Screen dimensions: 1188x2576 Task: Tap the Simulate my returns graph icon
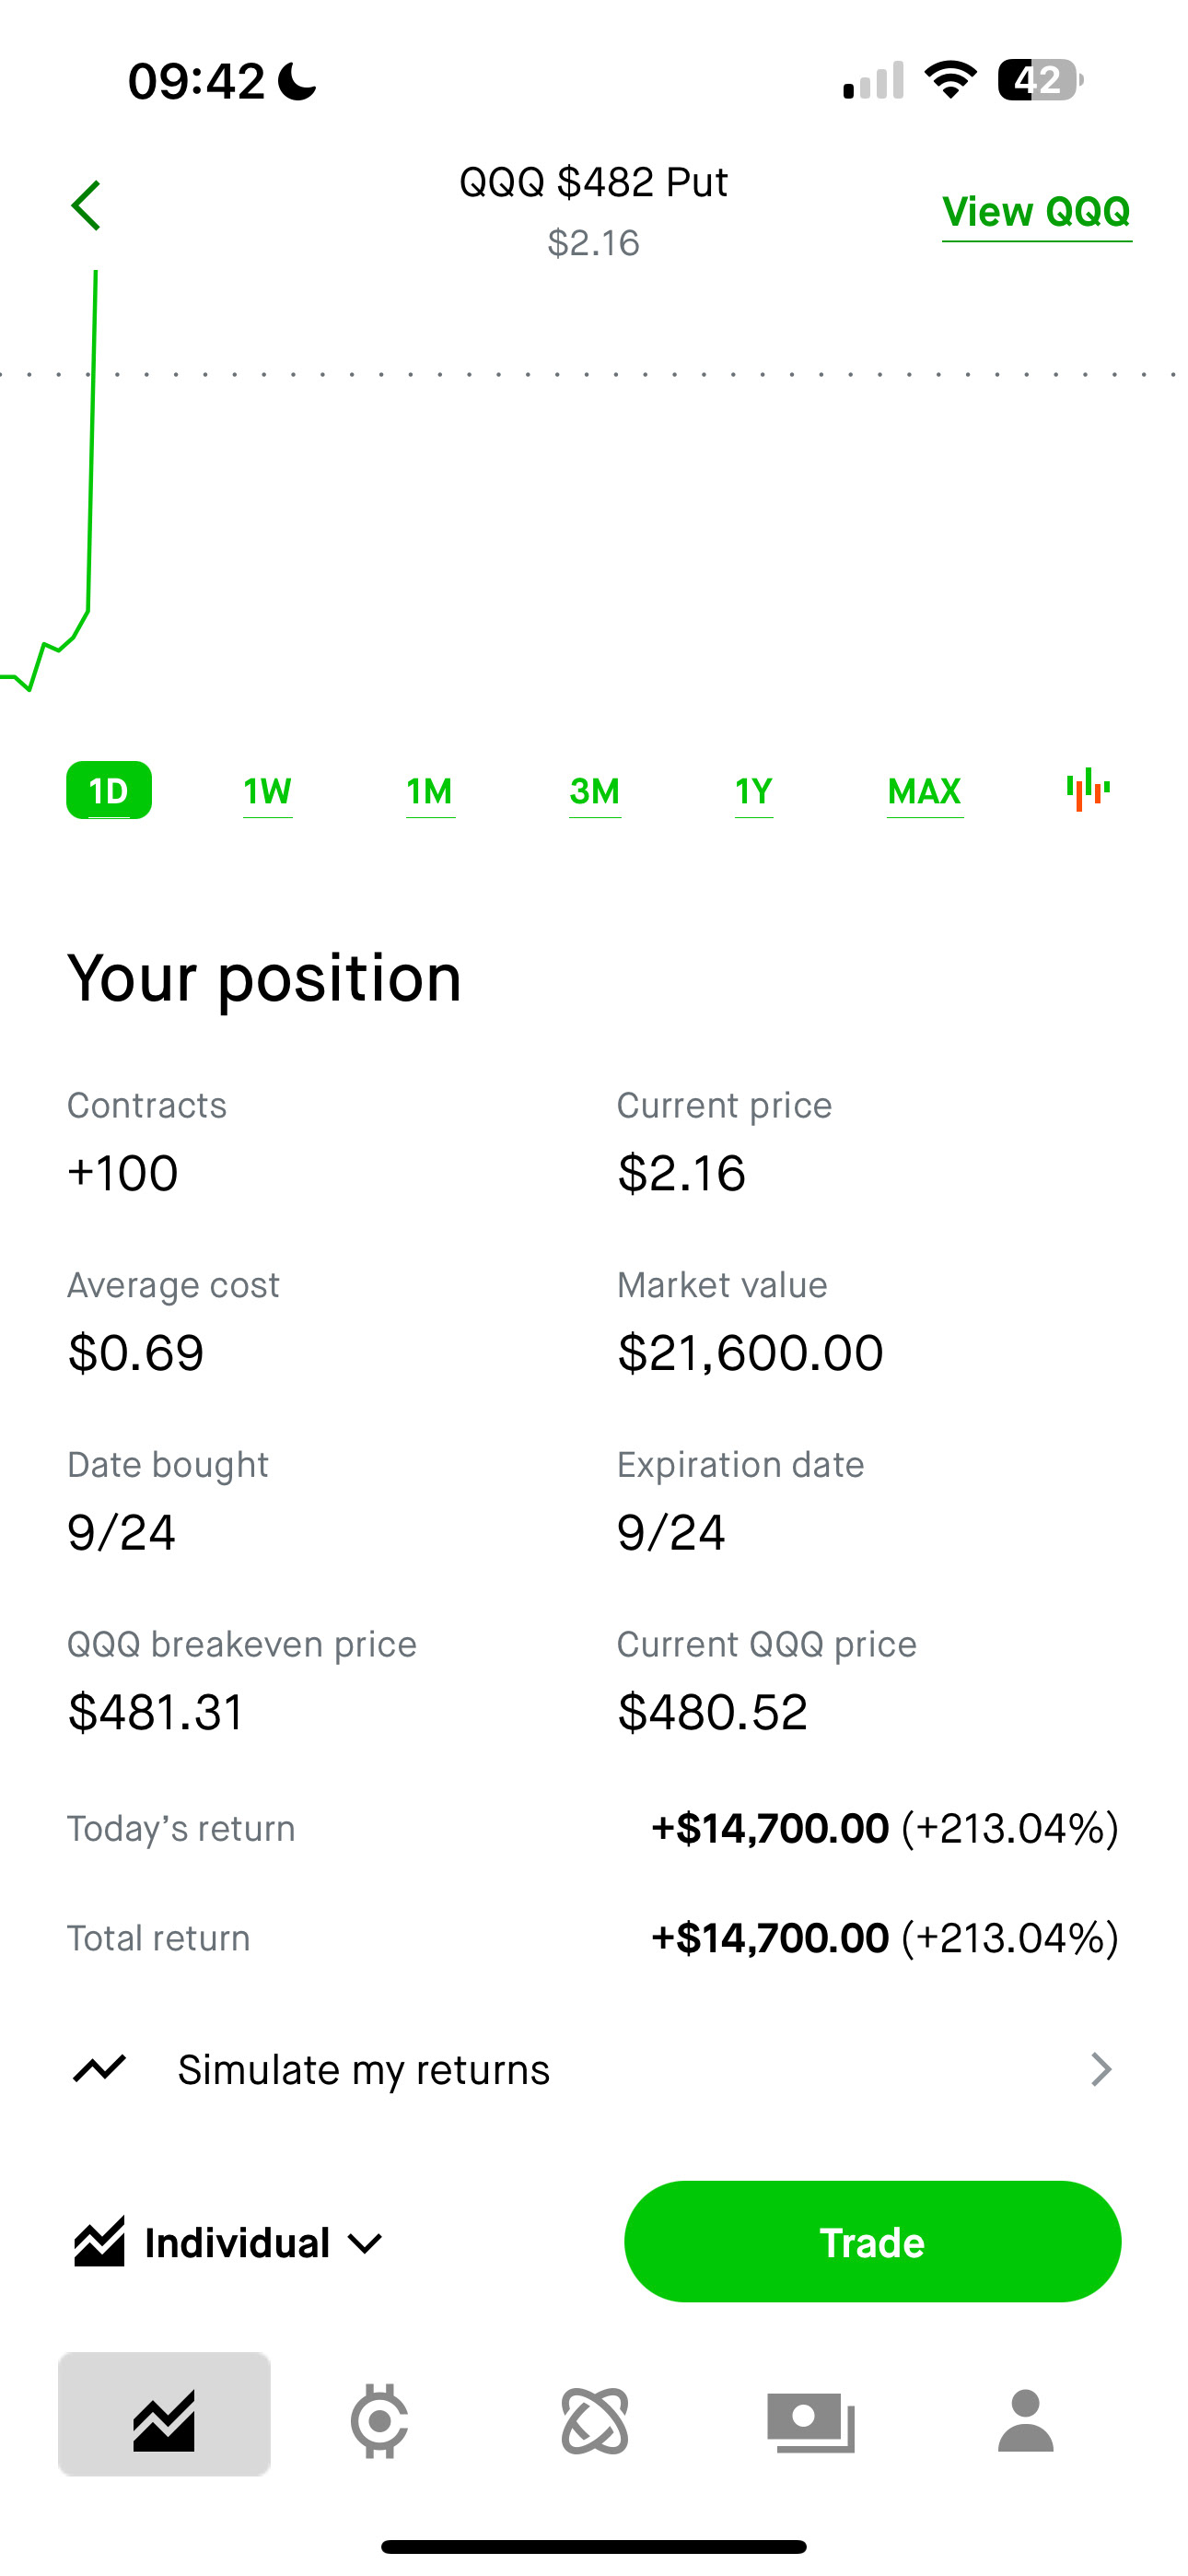pos(100,2068)
